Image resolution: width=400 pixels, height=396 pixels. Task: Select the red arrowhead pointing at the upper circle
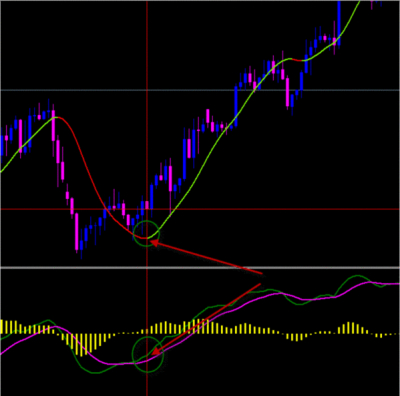tap(155, 244)
